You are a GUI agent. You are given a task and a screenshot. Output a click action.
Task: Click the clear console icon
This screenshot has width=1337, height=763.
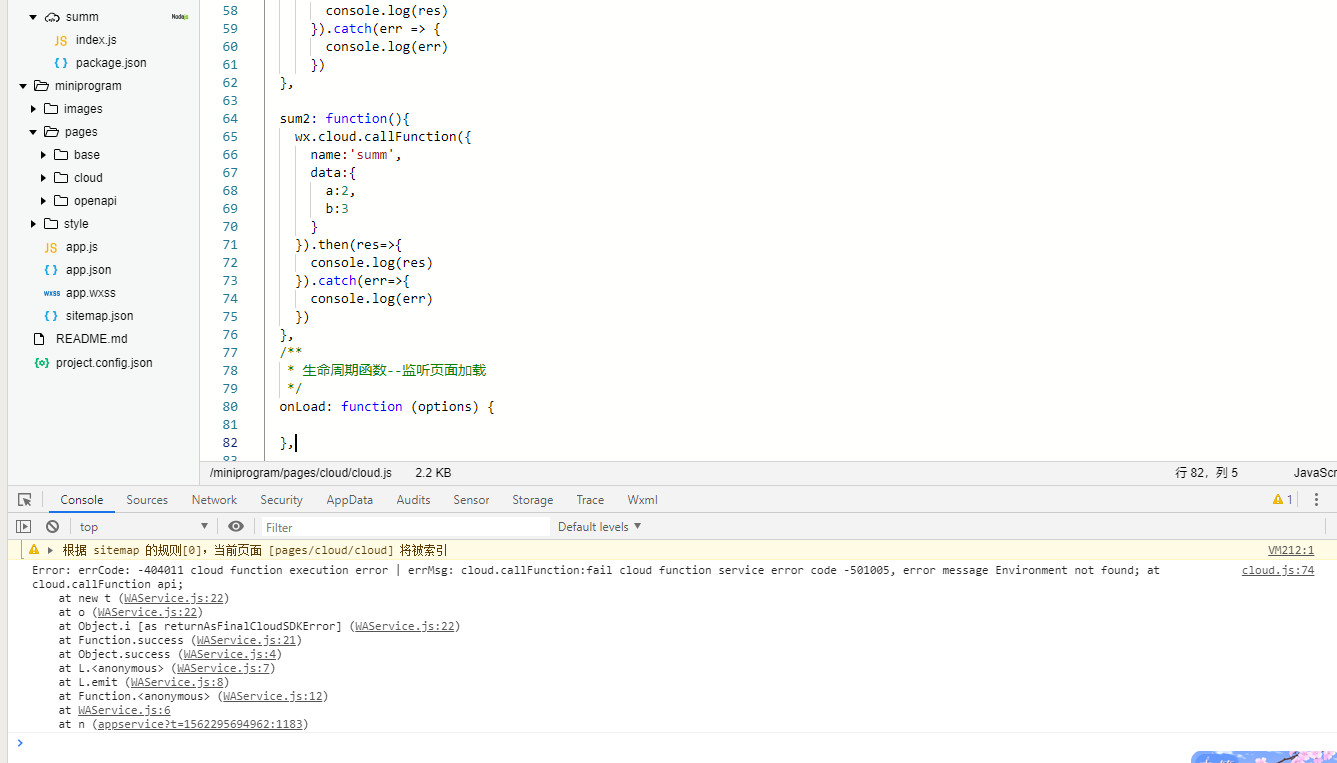(x=52, y=527)
